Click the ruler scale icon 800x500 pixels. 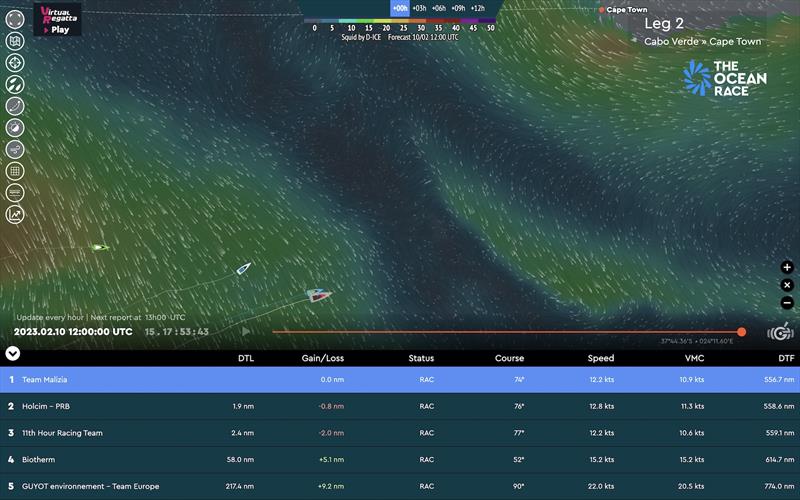[15, 193]
